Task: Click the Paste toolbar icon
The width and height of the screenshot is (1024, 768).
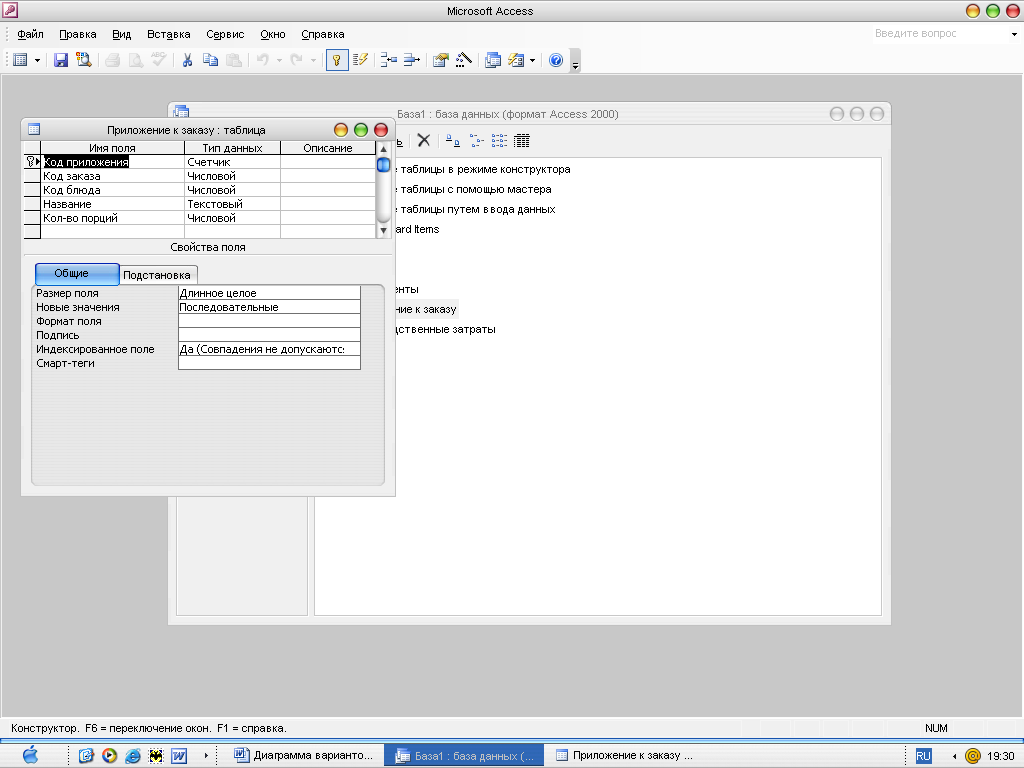Action: point(234,60)
